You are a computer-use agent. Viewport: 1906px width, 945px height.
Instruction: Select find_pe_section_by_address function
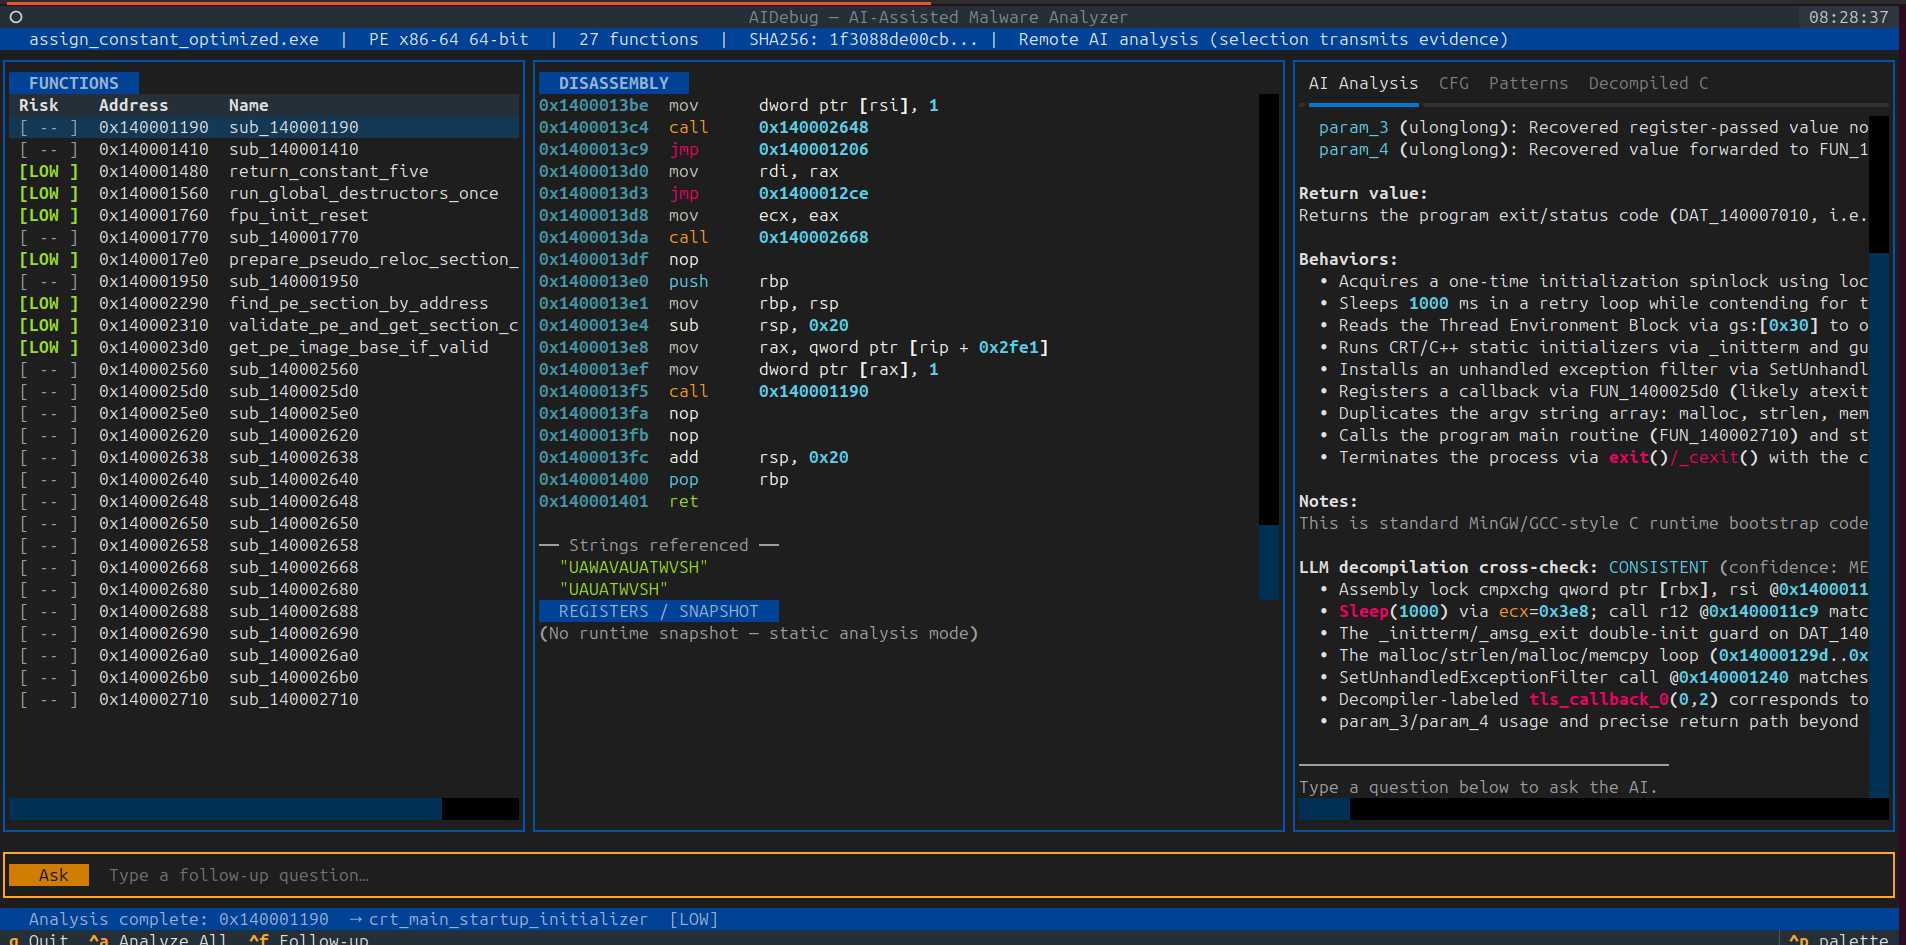pyautogui.click(x=264, y=303)
